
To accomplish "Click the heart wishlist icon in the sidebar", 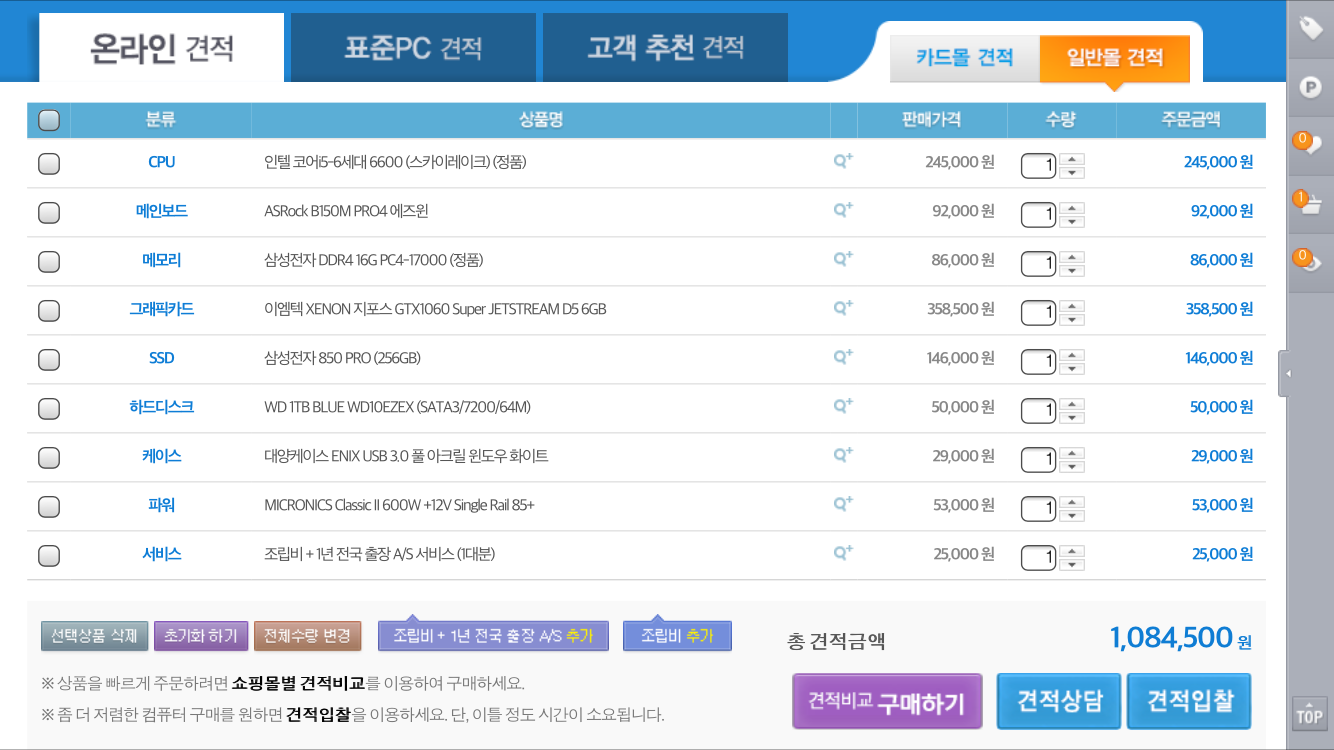I will point(1310,145).
